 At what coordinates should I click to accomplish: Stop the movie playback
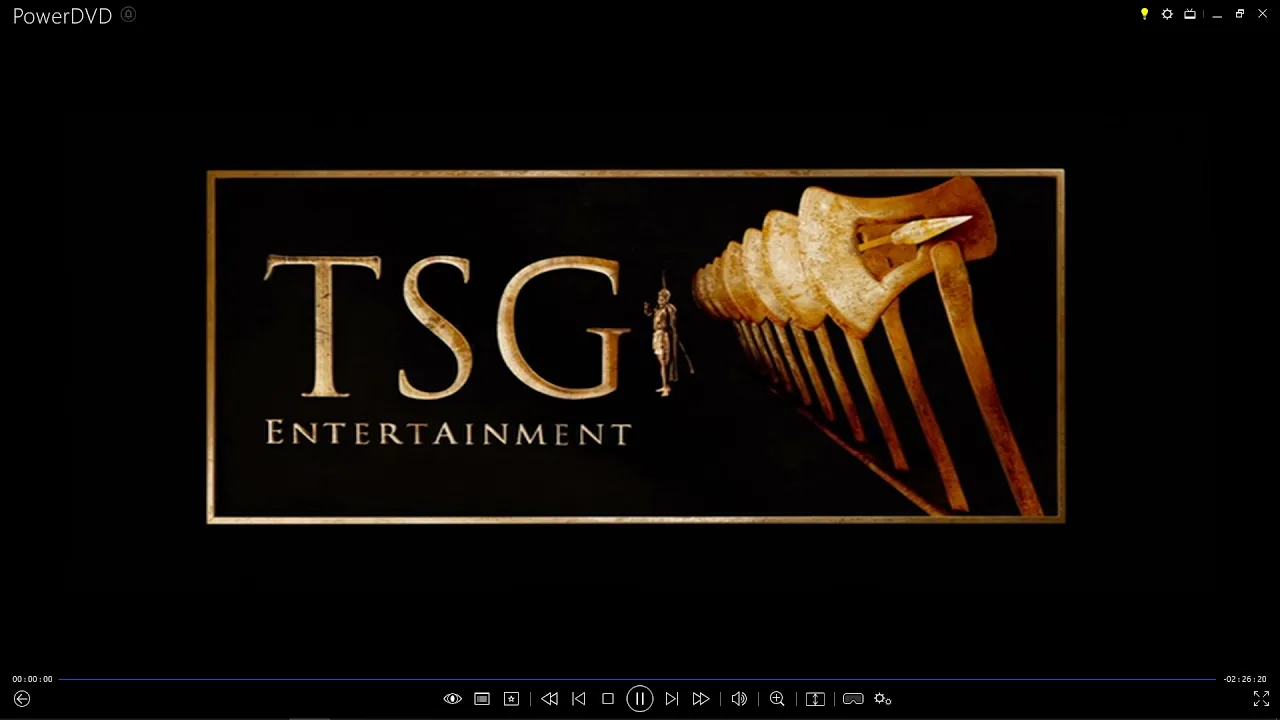point(607,699)
